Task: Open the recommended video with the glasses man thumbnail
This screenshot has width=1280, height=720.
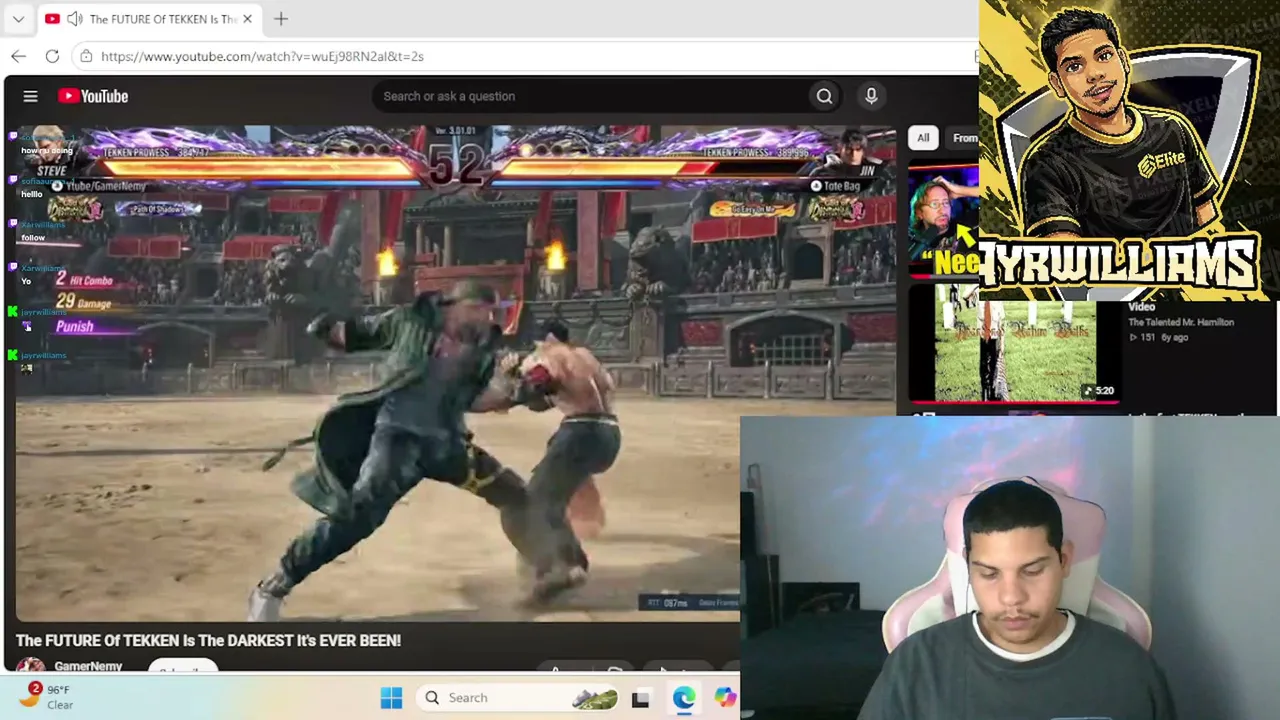Action: [x=943, y=220]
